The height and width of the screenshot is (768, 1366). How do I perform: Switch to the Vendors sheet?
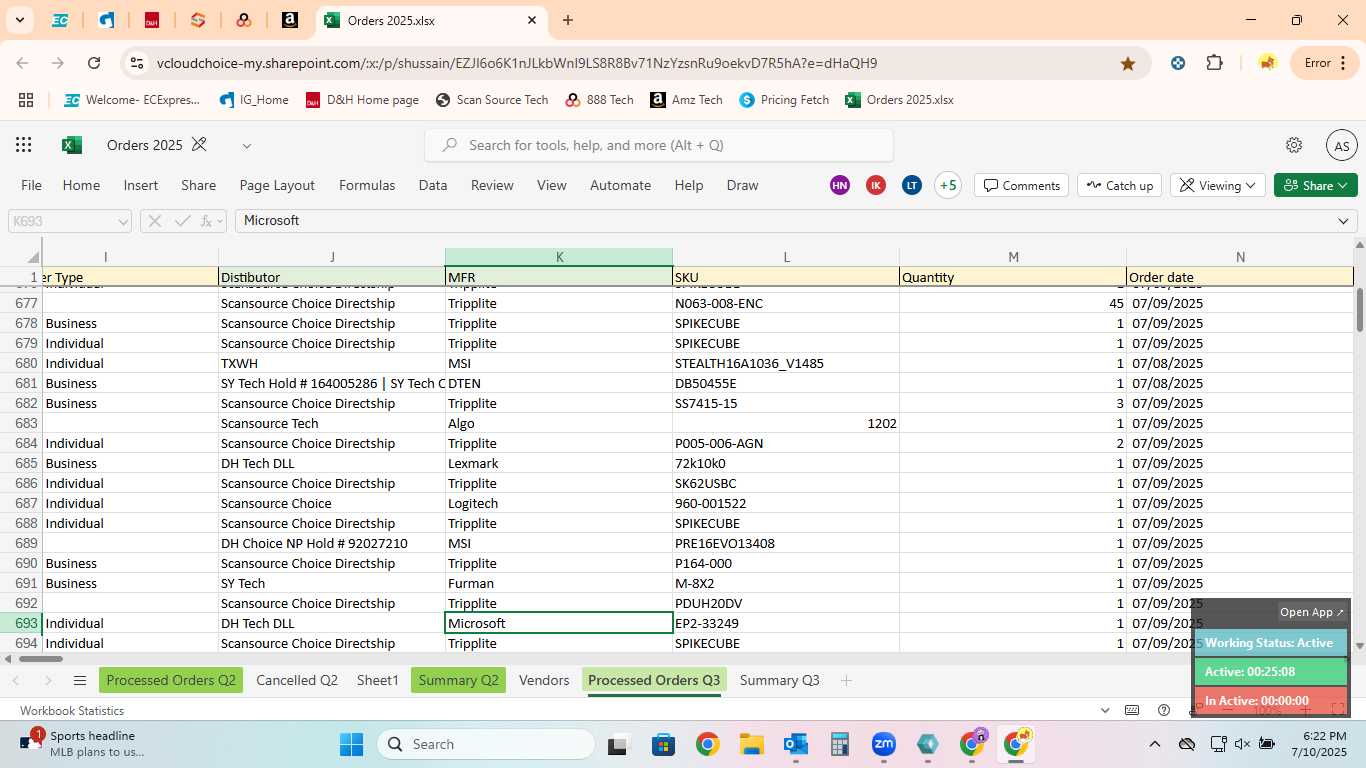[x=544, y=680]
